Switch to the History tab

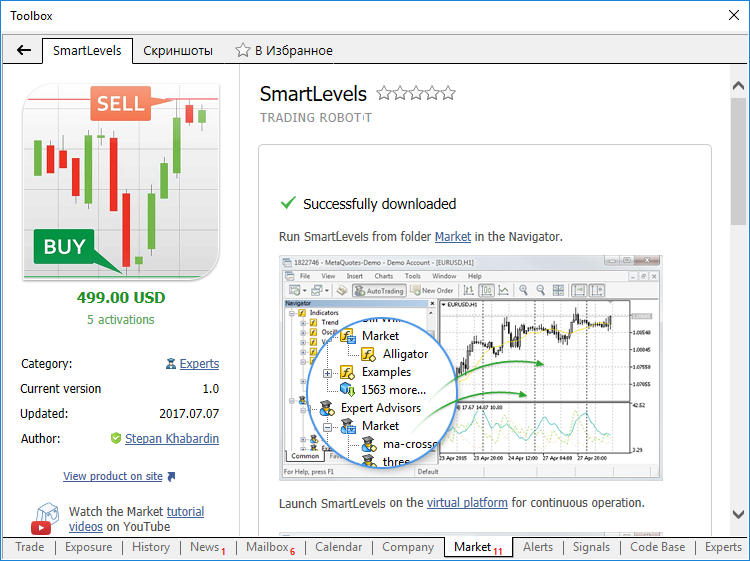click(151, 547)
